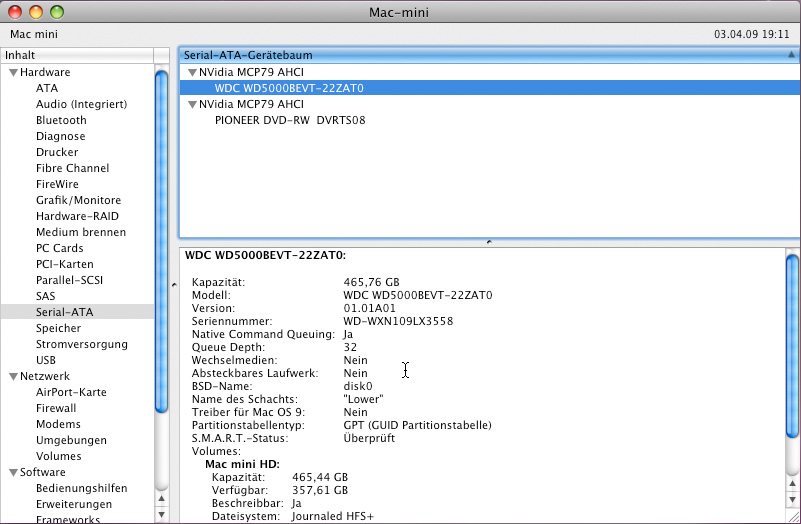Click sidebar scrollbar down arrow
The image size is (801, 524).
(161, 514)
